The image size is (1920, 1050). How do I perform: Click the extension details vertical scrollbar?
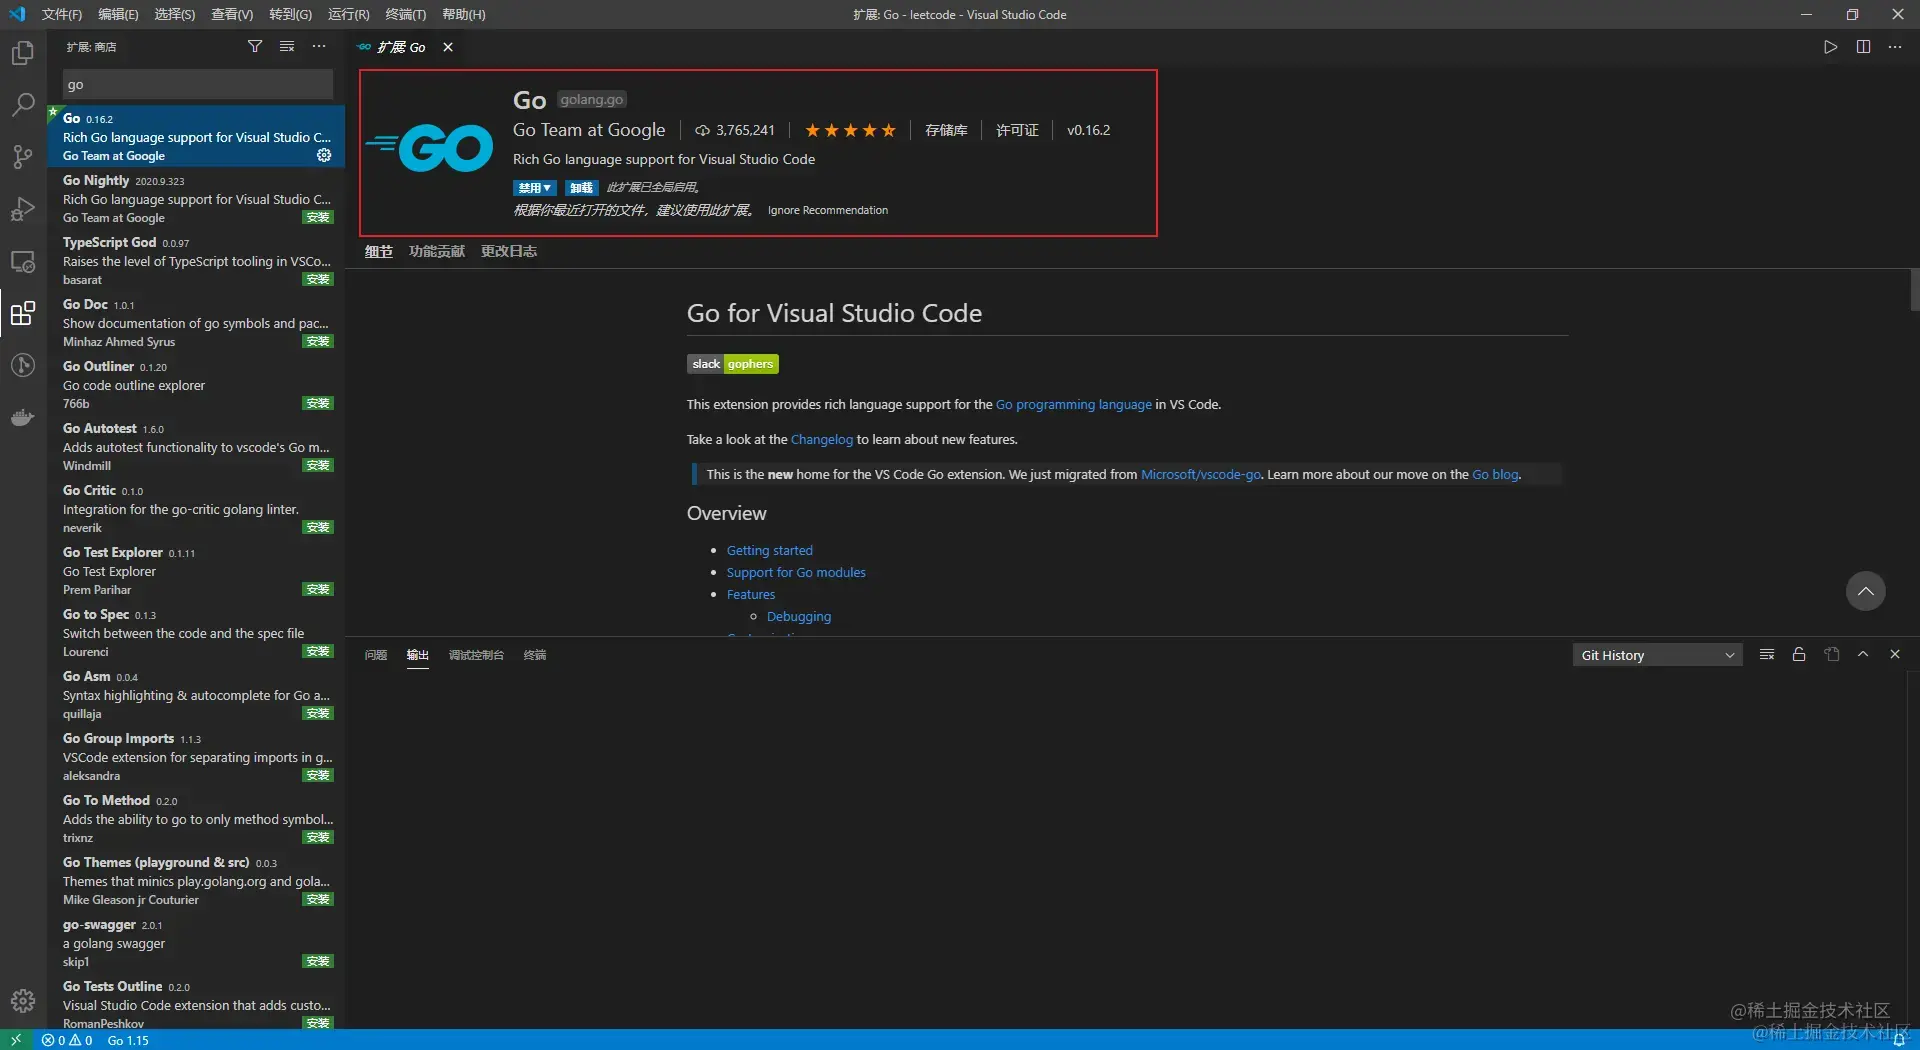pos(1914,290)
